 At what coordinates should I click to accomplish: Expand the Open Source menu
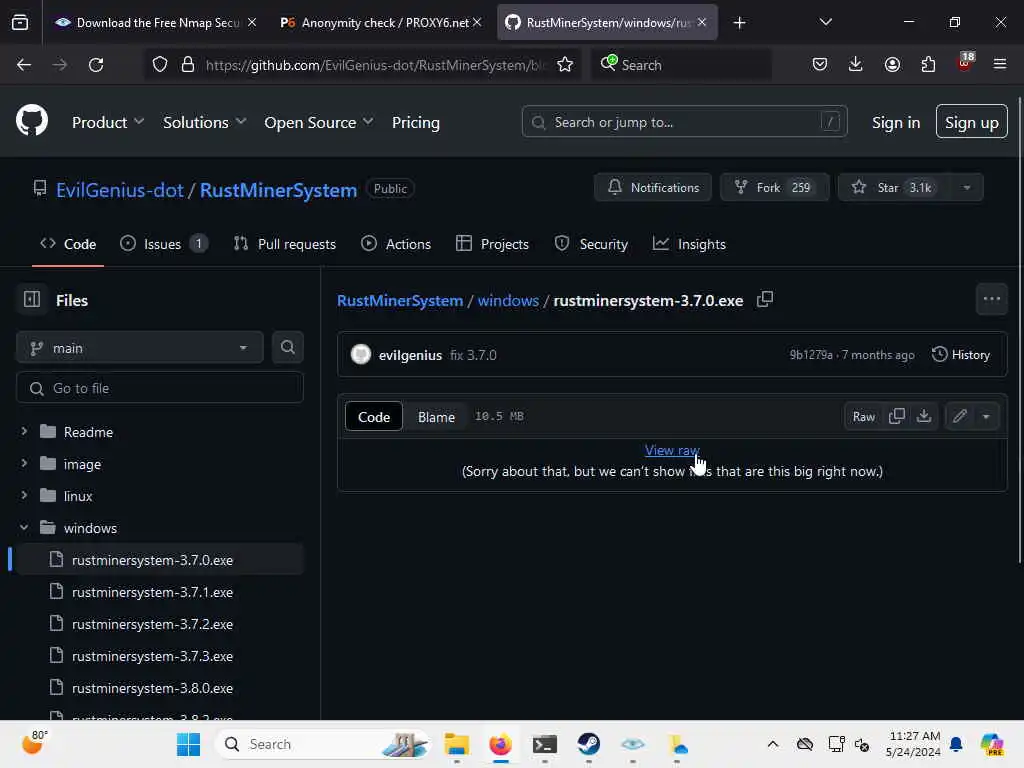319,122
